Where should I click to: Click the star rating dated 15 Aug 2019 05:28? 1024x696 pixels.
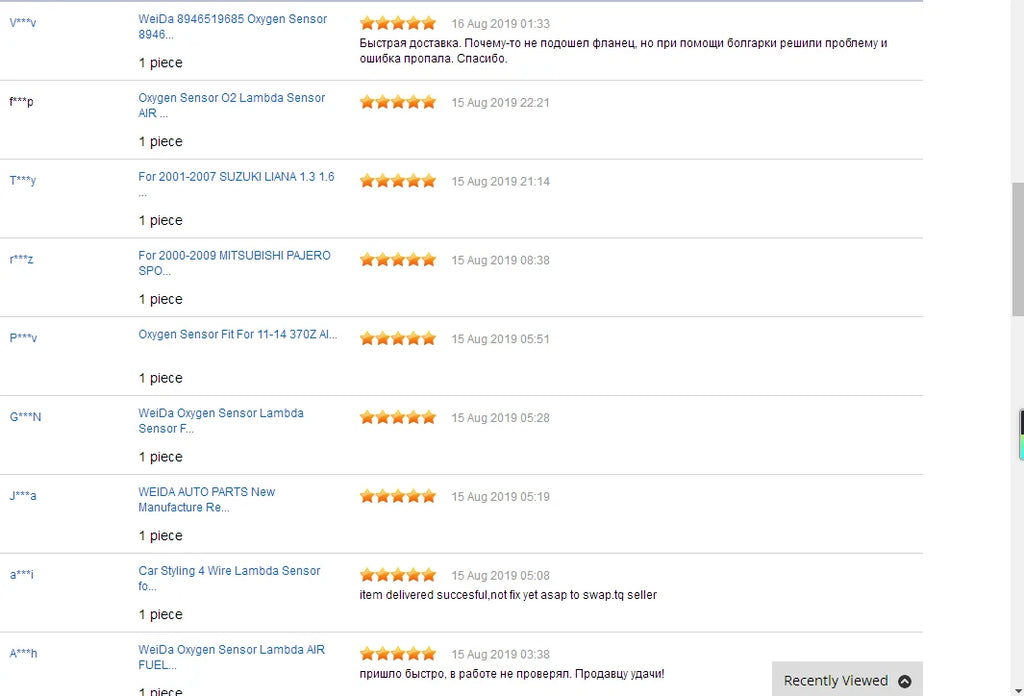398,417
